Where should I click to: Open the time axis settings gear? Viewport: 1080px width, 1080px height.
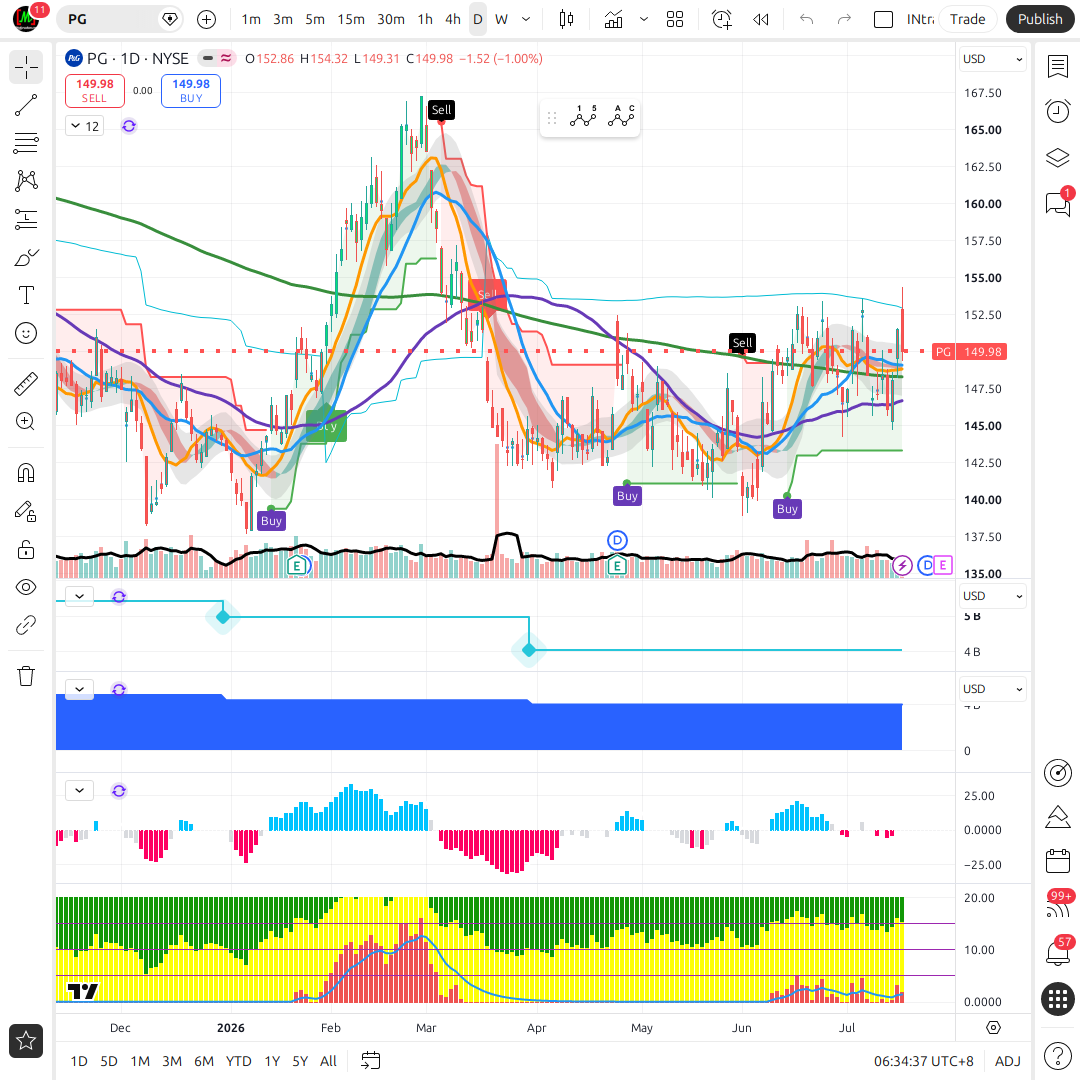click(993, 1028)
